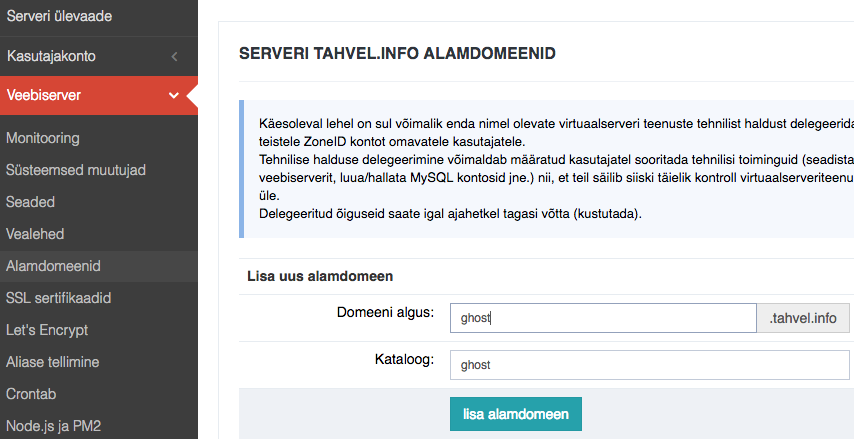This screenshot has width=854, height=439.
Task: Collapse the Veebiserver chevron arrow
Action: point(174,95)
